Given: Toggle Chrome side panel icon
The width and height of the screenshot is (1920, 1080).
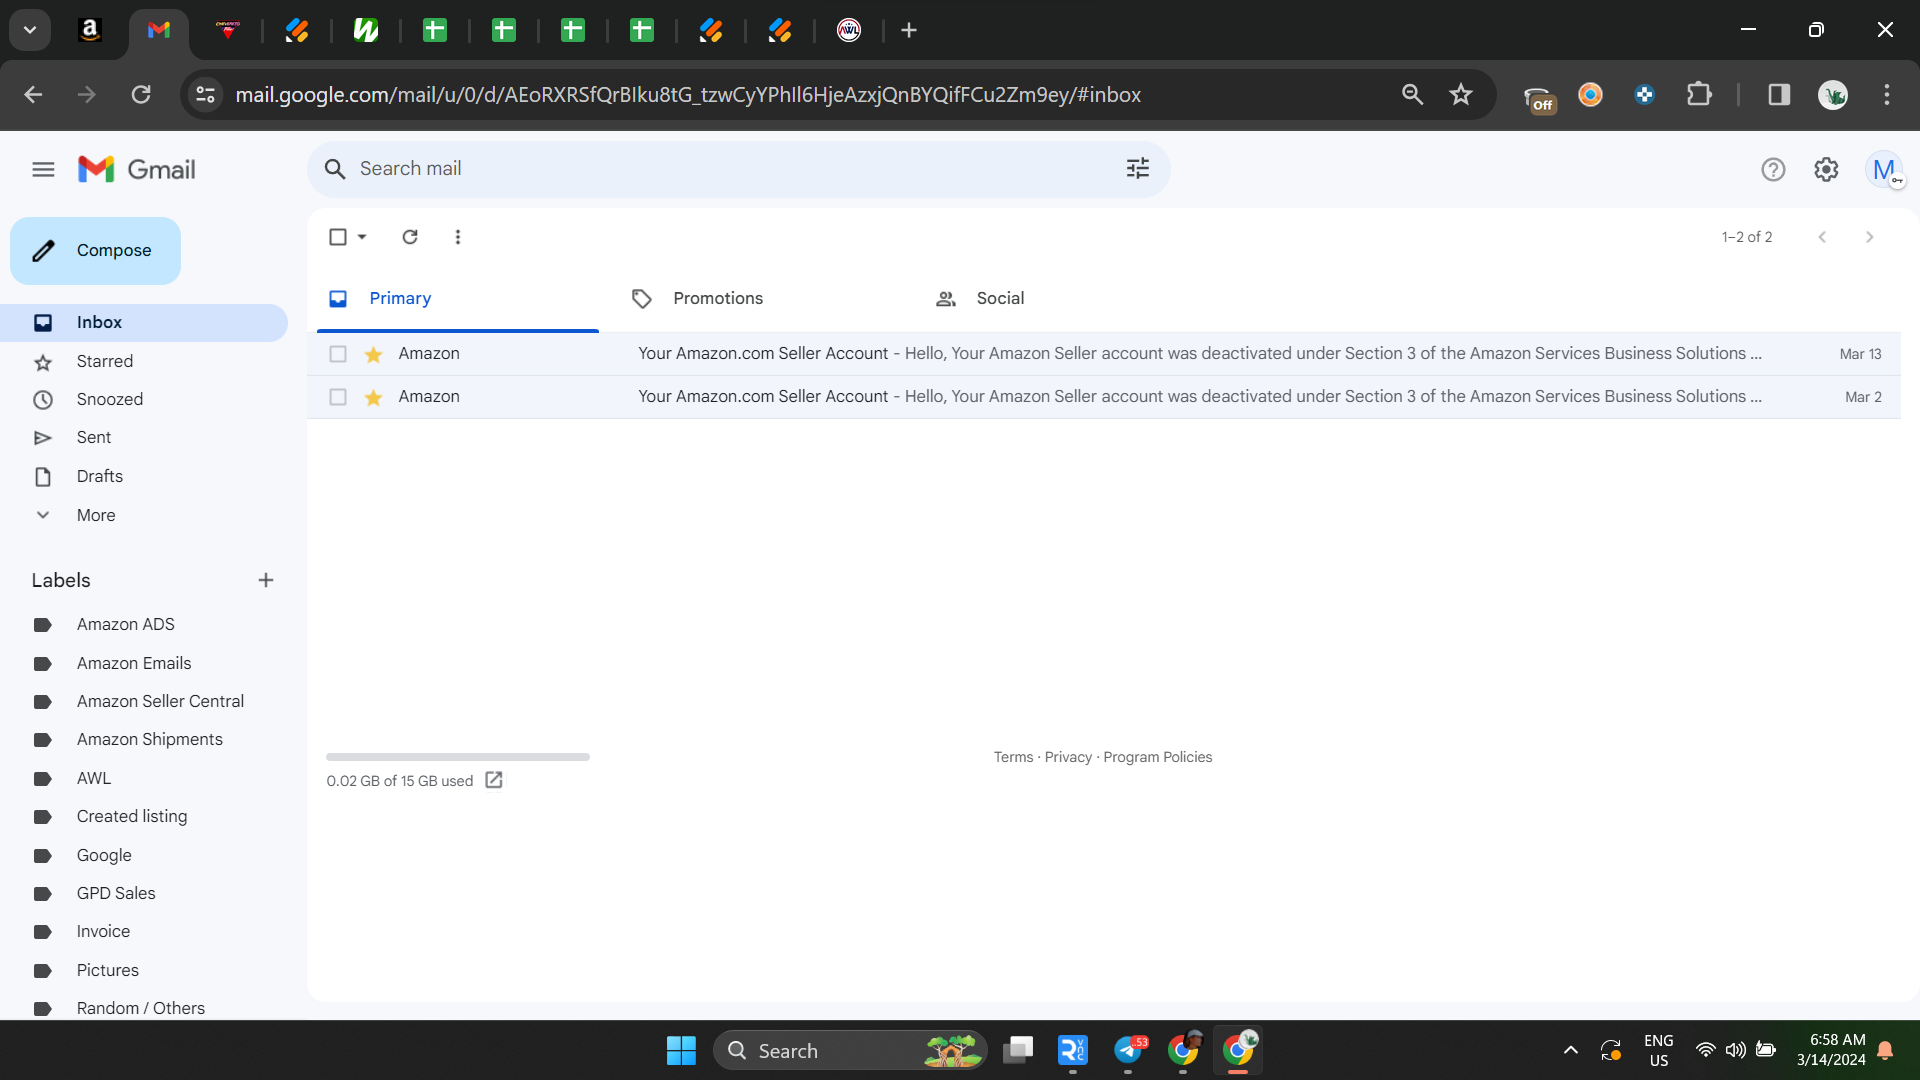Looking at the screenshot, I should tap(1778, 95).
